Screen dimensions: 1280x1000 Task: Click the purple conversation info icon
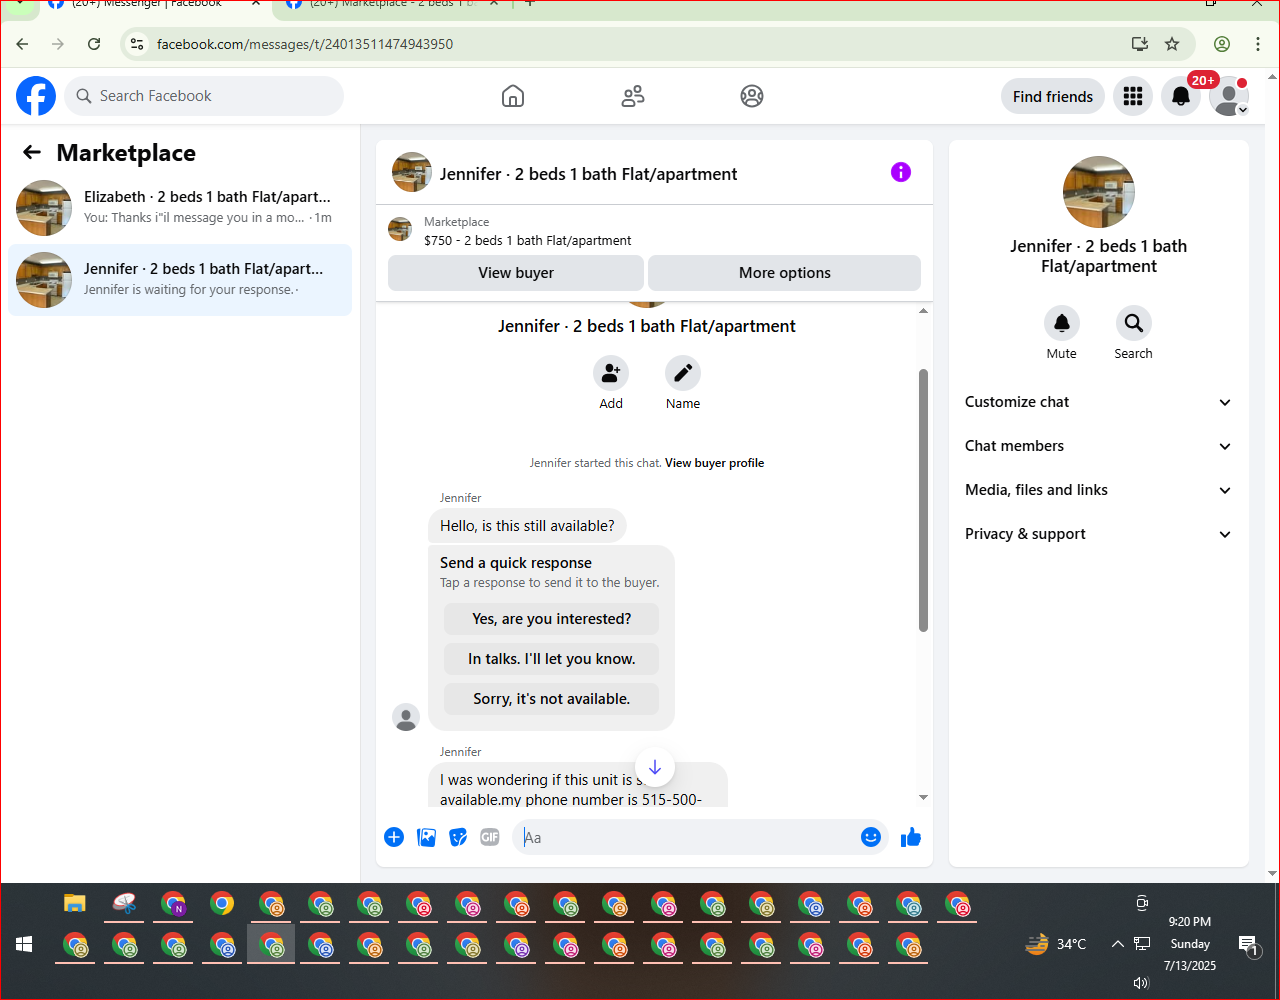click(x=901, y=172)
